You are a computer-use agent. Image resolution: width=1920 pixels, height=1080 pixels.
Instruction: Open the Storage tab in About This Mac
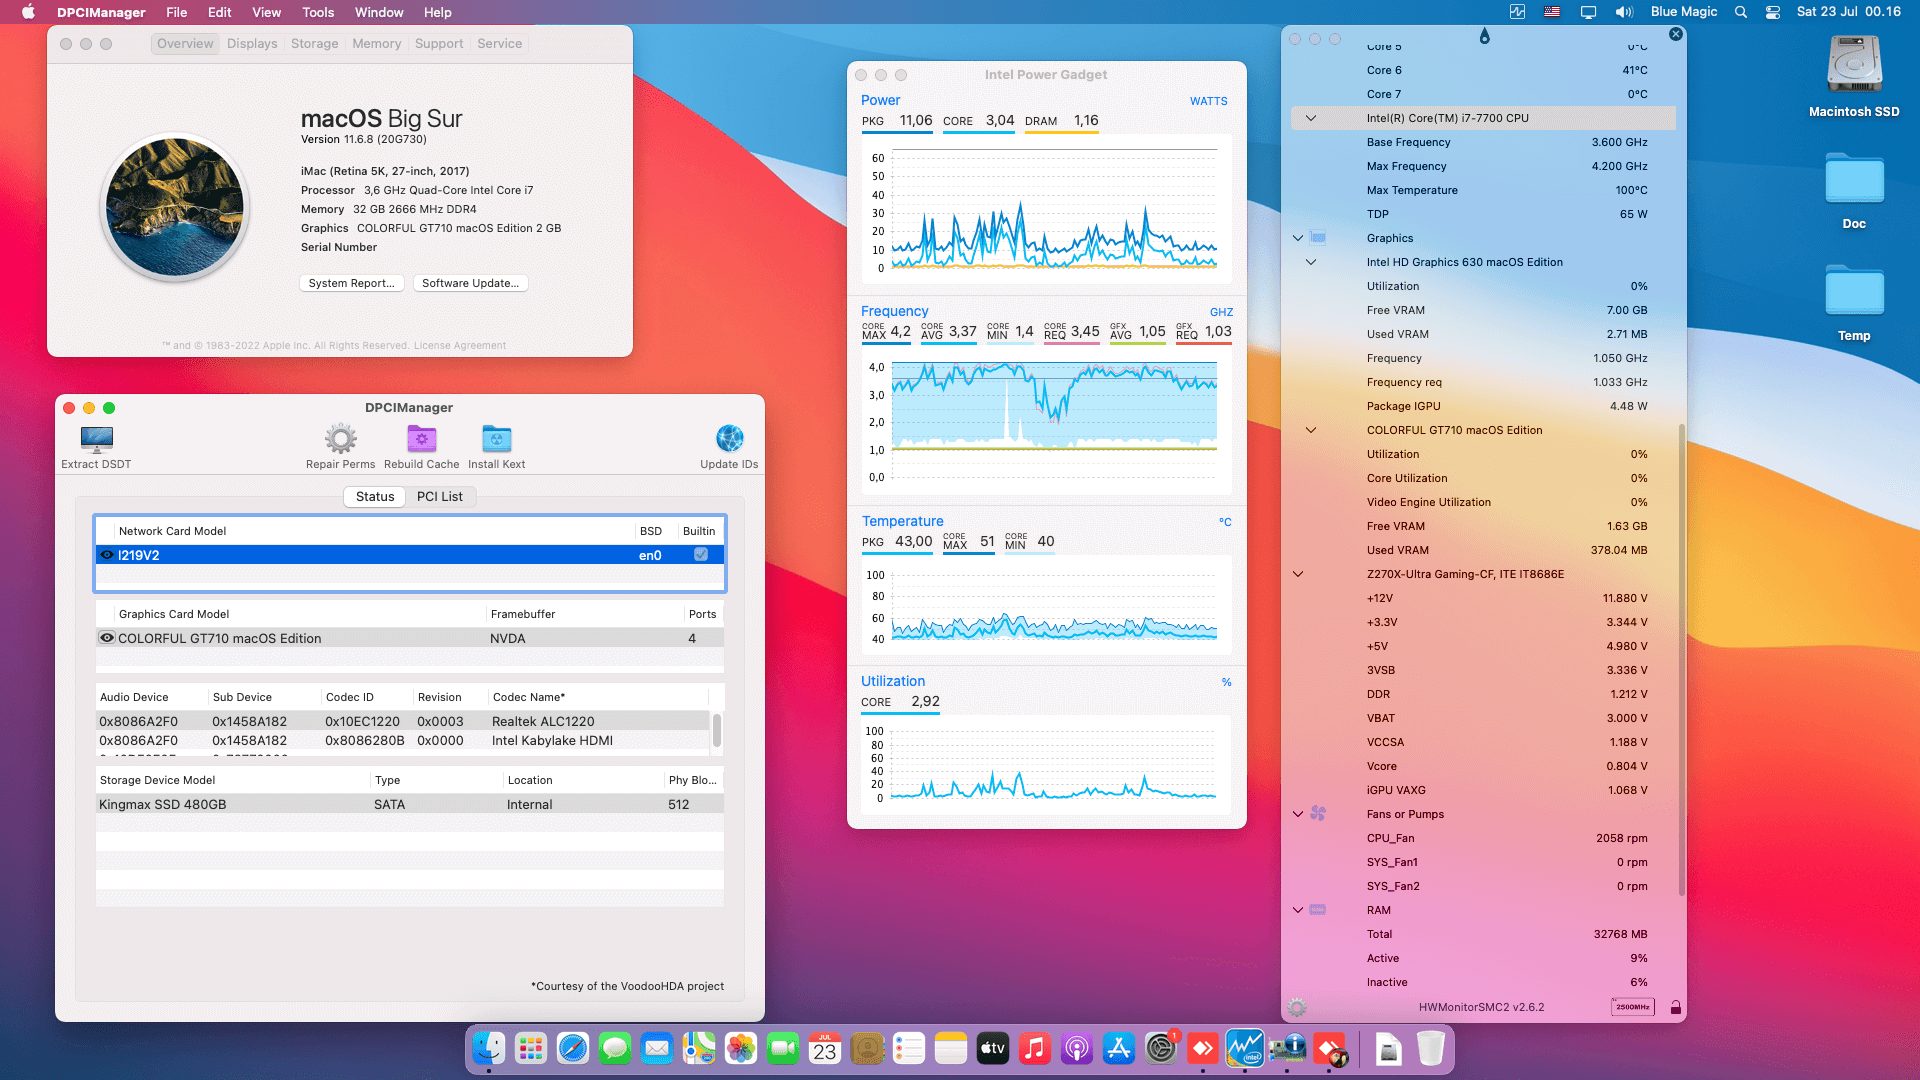(314, 44)
